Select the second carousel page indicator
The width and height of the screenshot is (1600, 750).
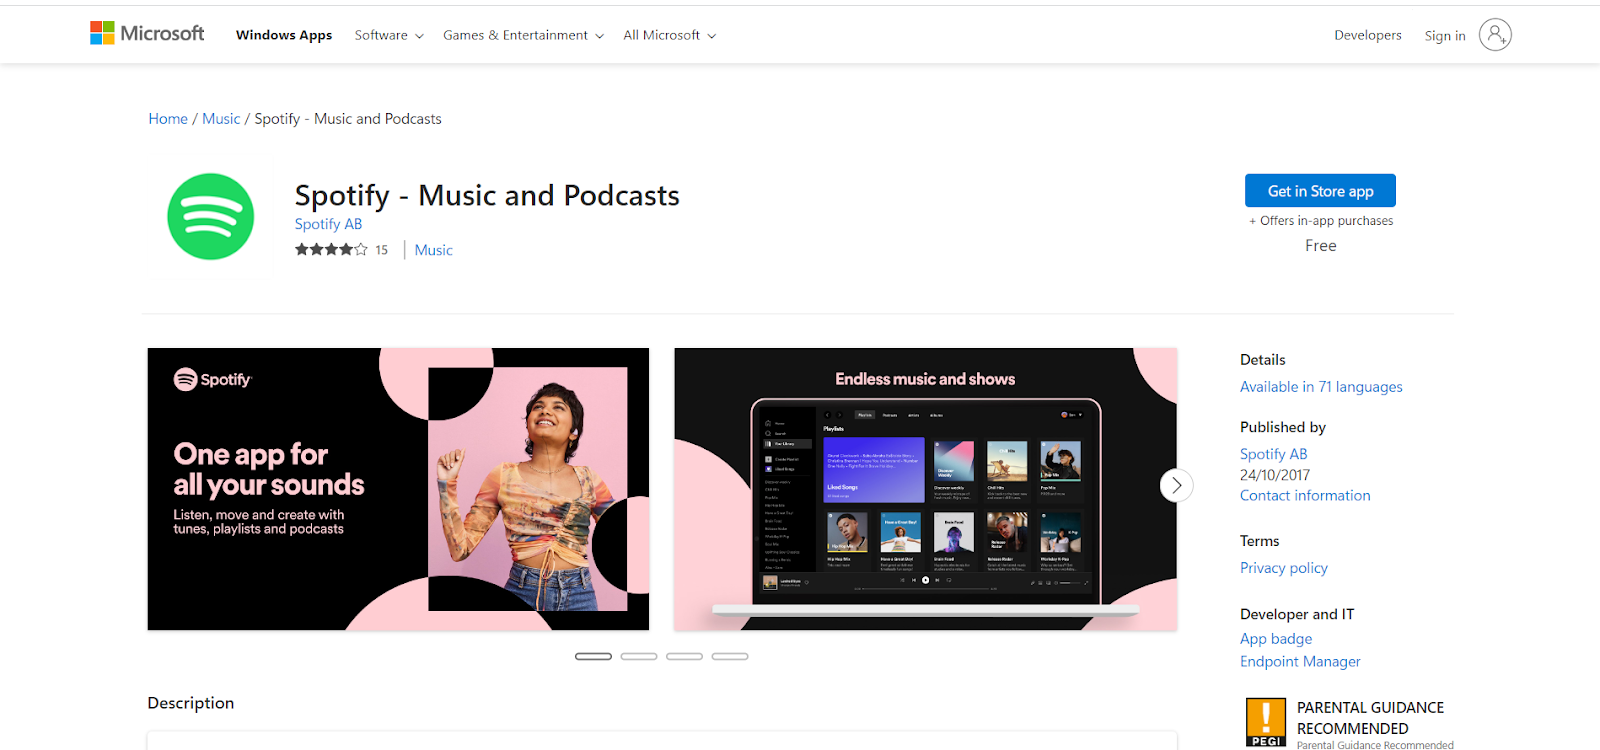(x=639, y=656)
